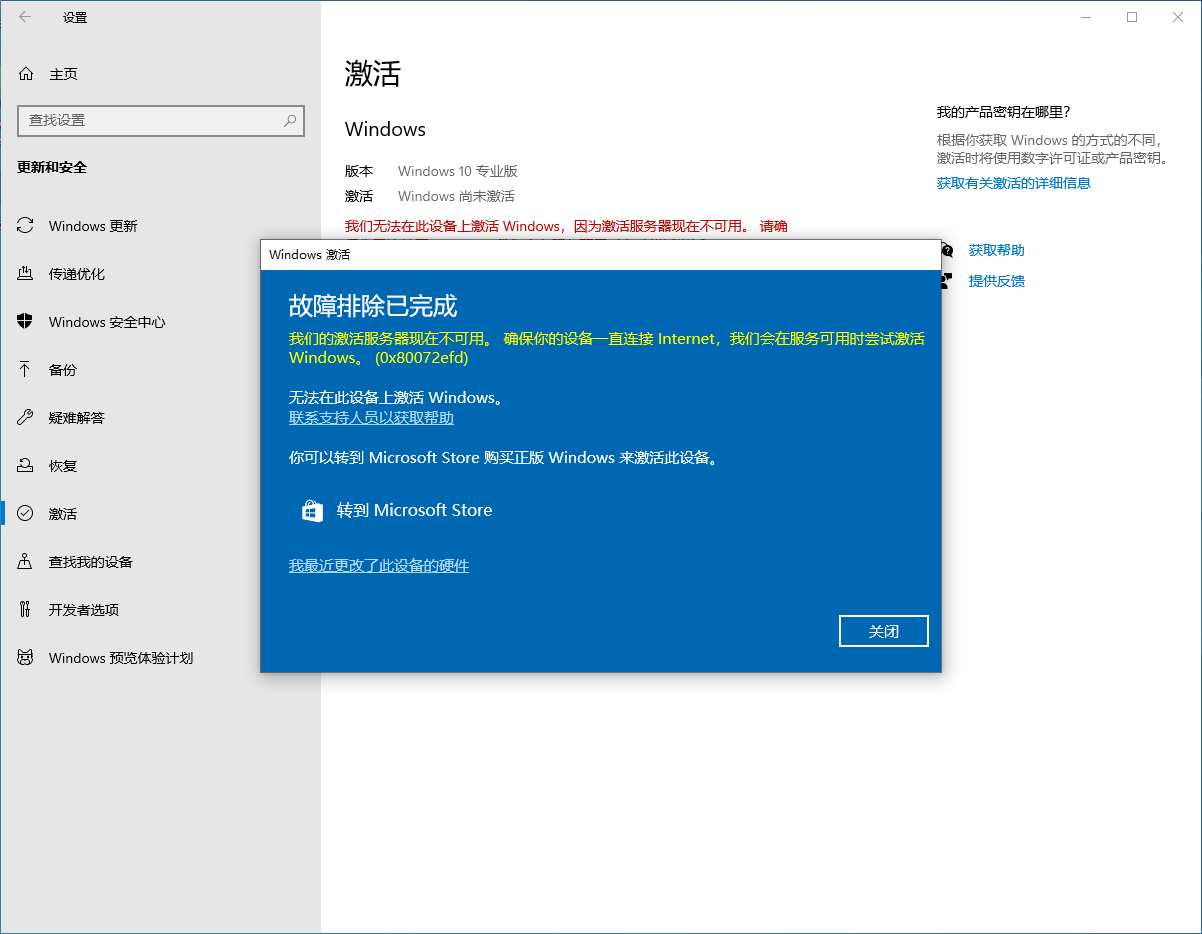Viewport: 1202px width, 934px height.
Task: Click the 关闭 button in activation dialog
Action: click(884, 631)
